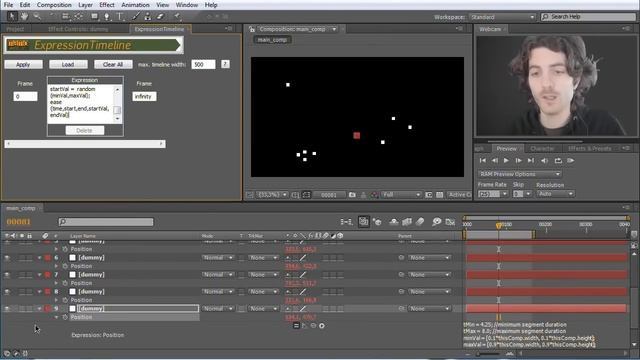Select the Zoom magnifier tool

pos(37,16)
